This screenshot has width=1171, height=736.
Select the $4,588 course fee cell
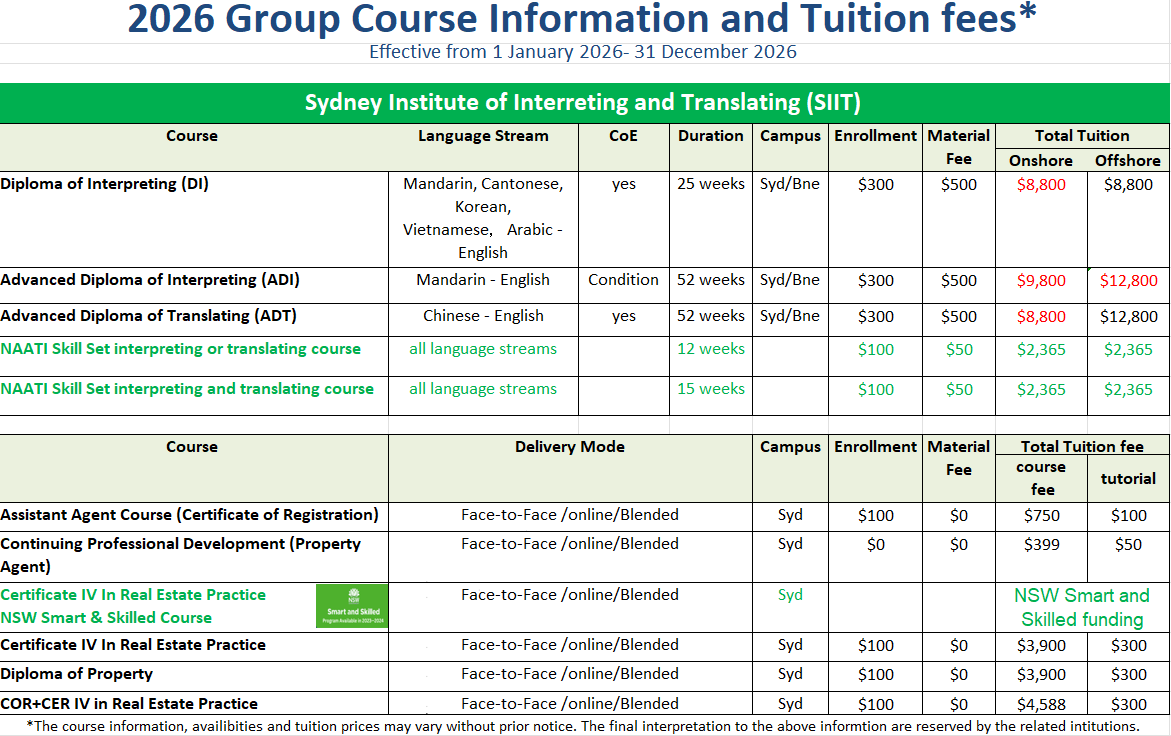(x=1041, y=704)
